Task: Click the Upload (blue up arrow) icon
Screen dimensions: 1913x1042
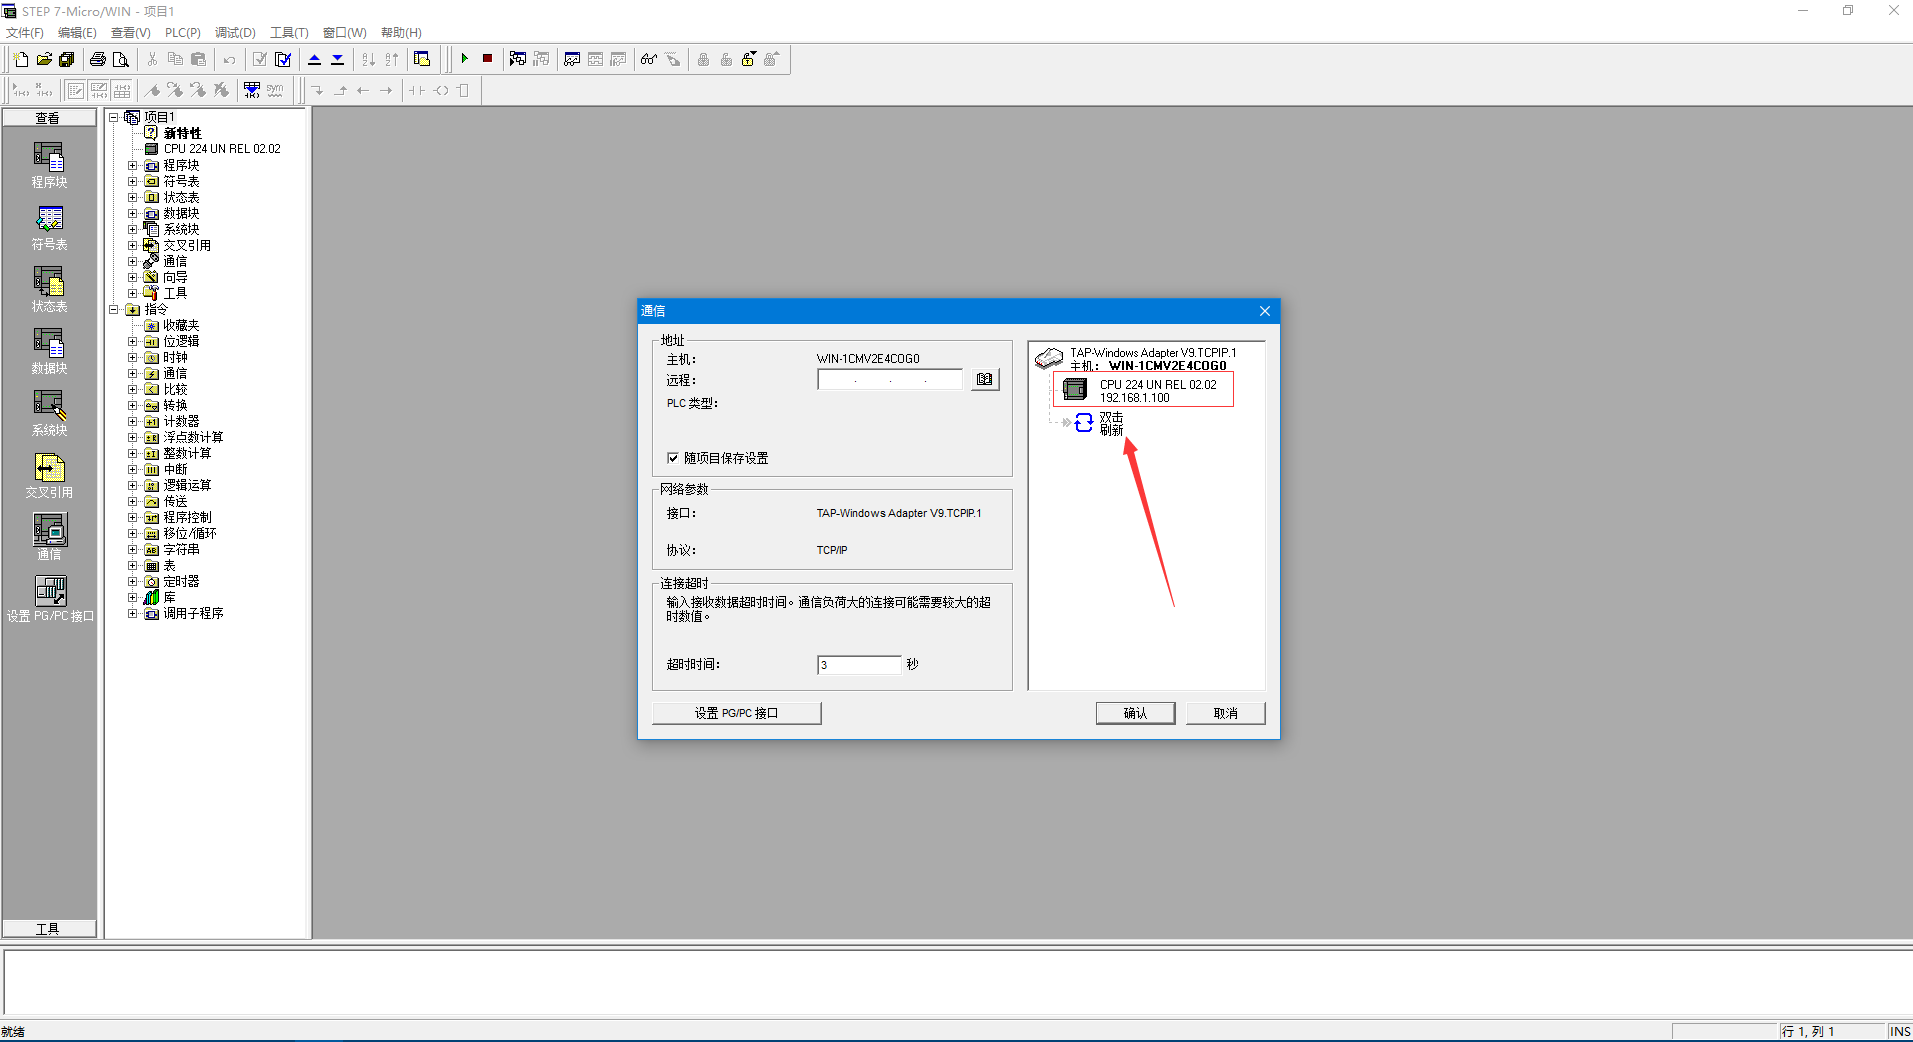Action: (x=314, y=59)
